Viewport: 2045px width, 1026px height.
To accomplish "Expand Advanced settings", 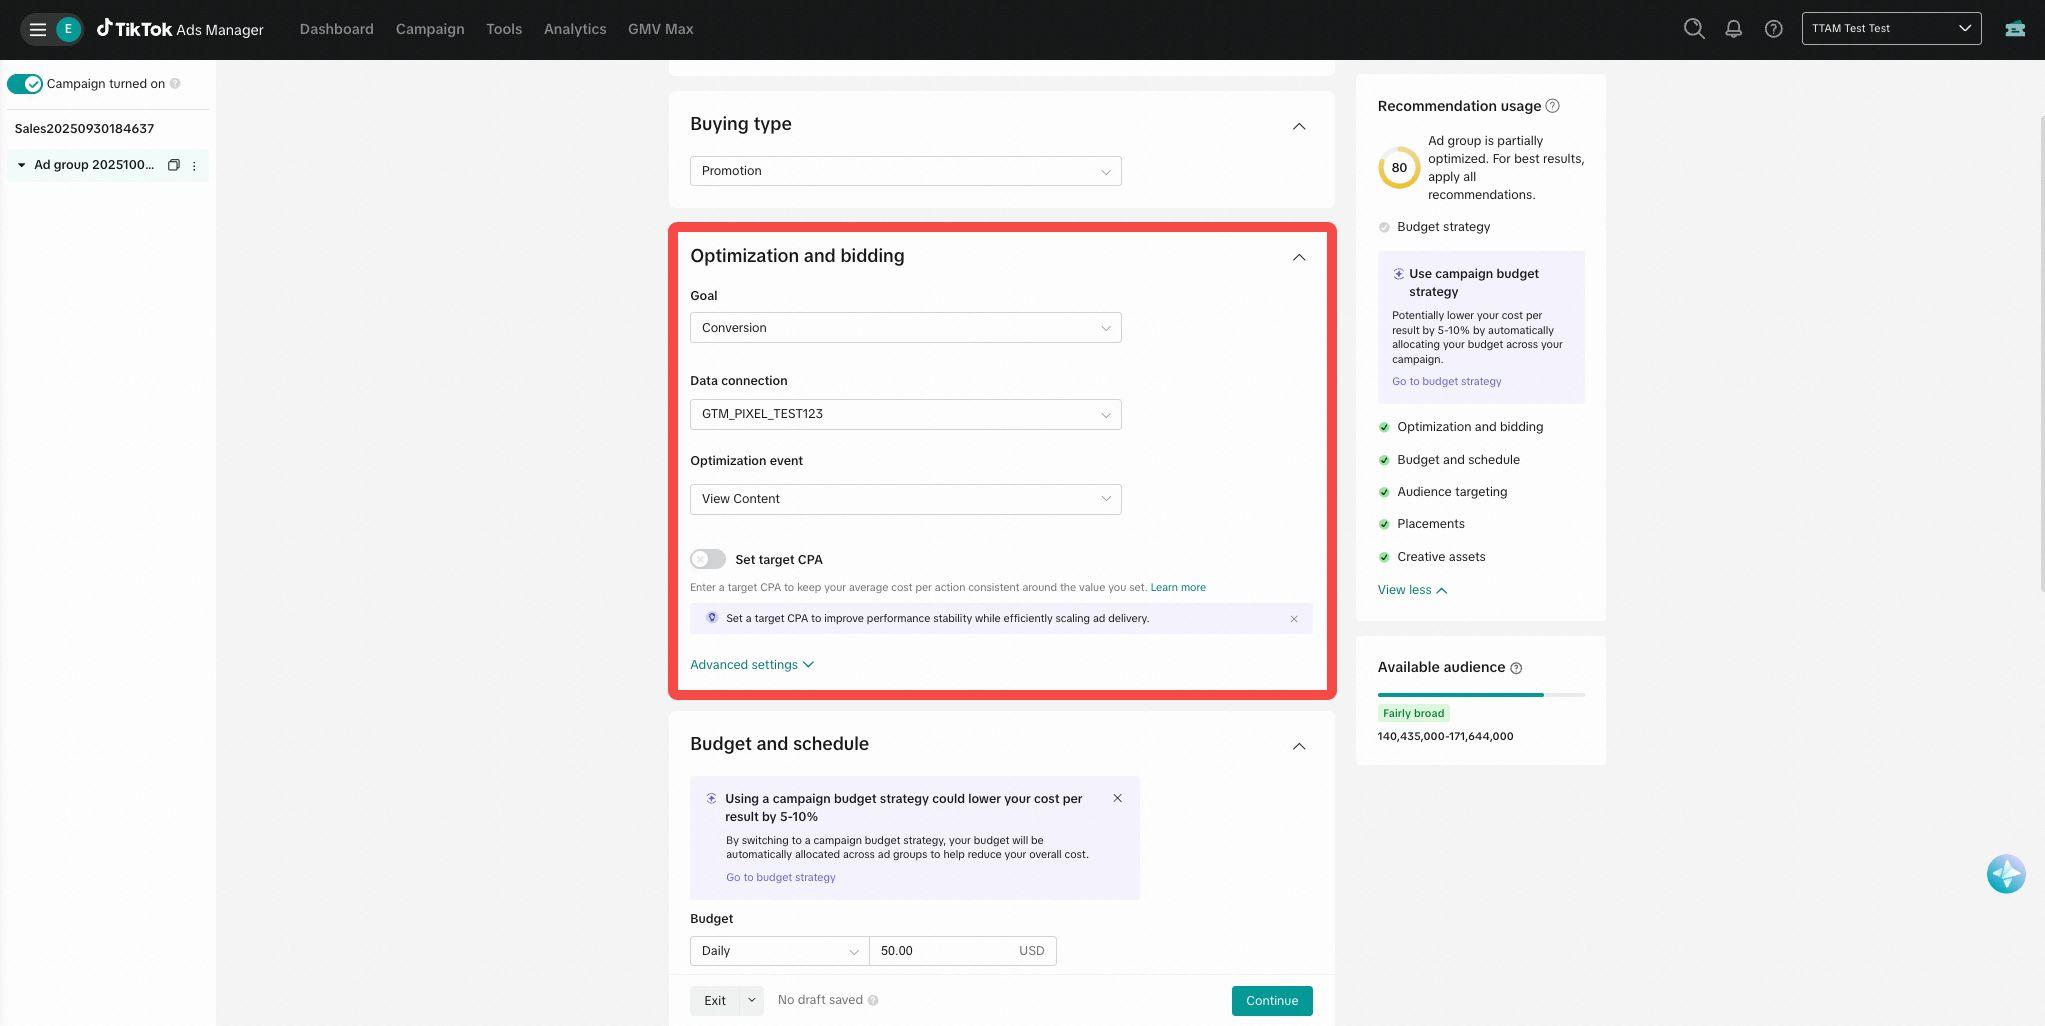I will tap(751, 665).
